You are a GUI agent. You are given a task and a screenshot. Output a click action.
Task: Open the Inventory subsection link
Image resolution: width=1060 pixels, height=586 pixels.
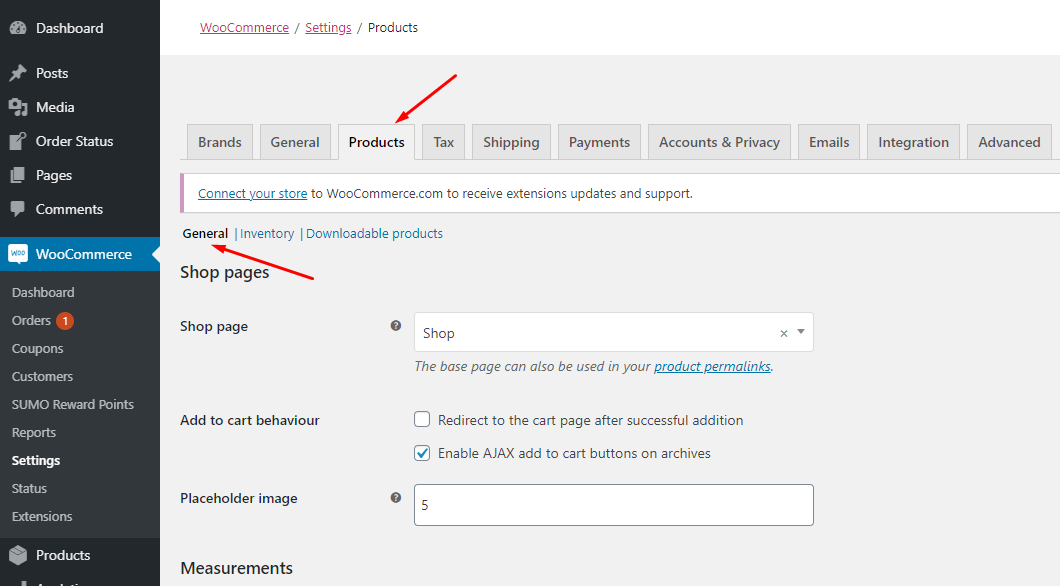coord(266,233)
